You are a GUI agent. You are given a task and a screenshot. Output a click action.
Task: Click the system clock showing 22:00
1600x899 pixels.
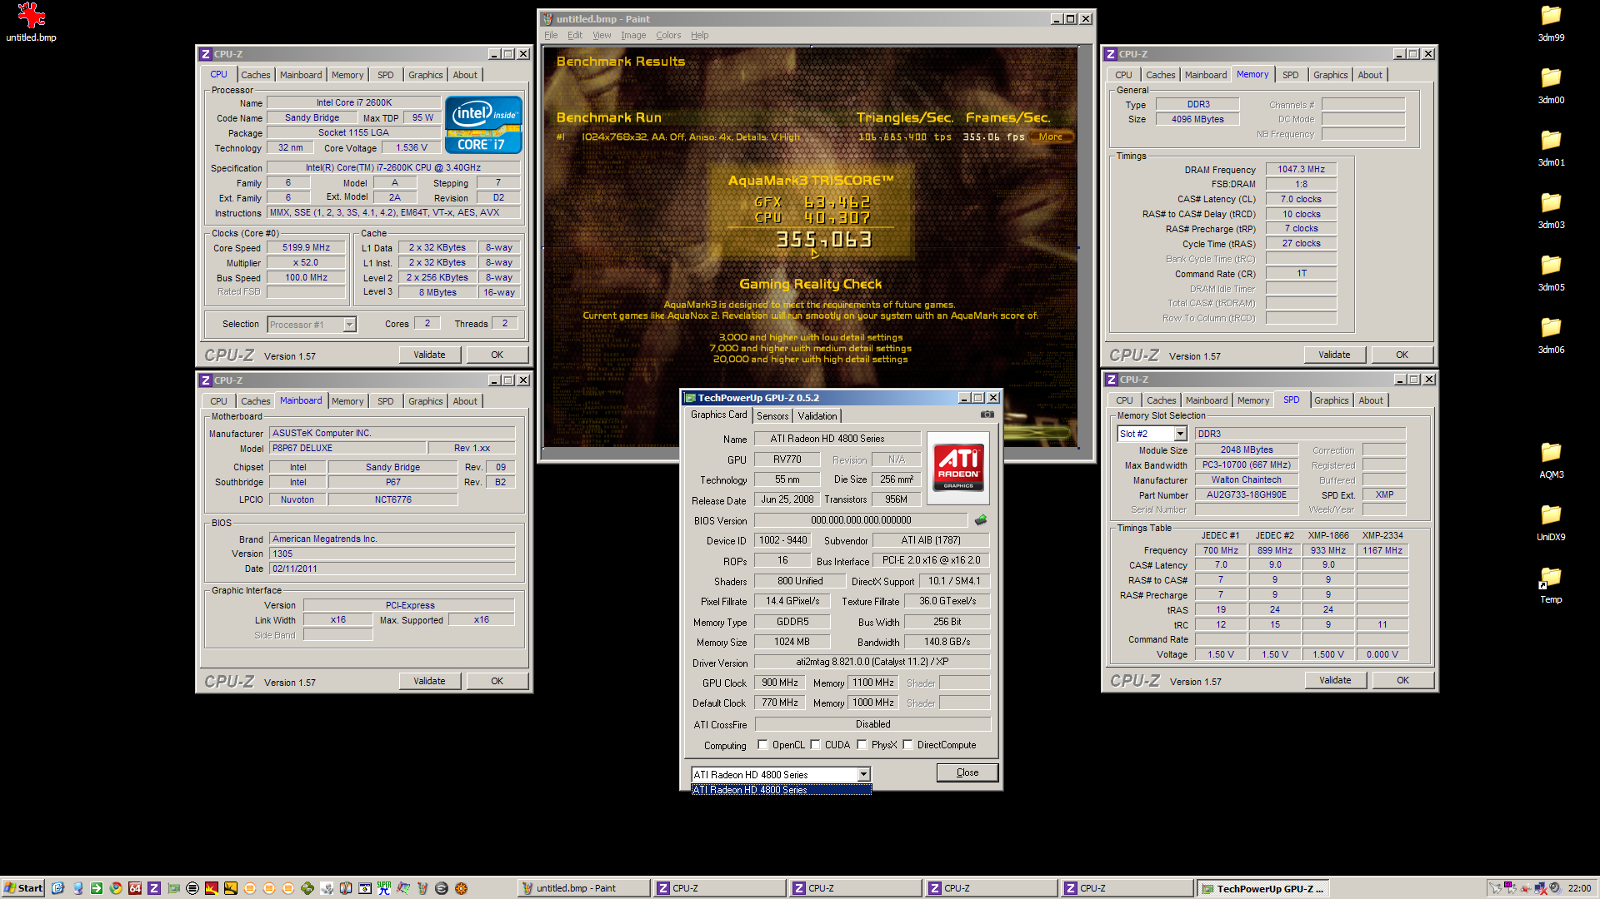1579,888
